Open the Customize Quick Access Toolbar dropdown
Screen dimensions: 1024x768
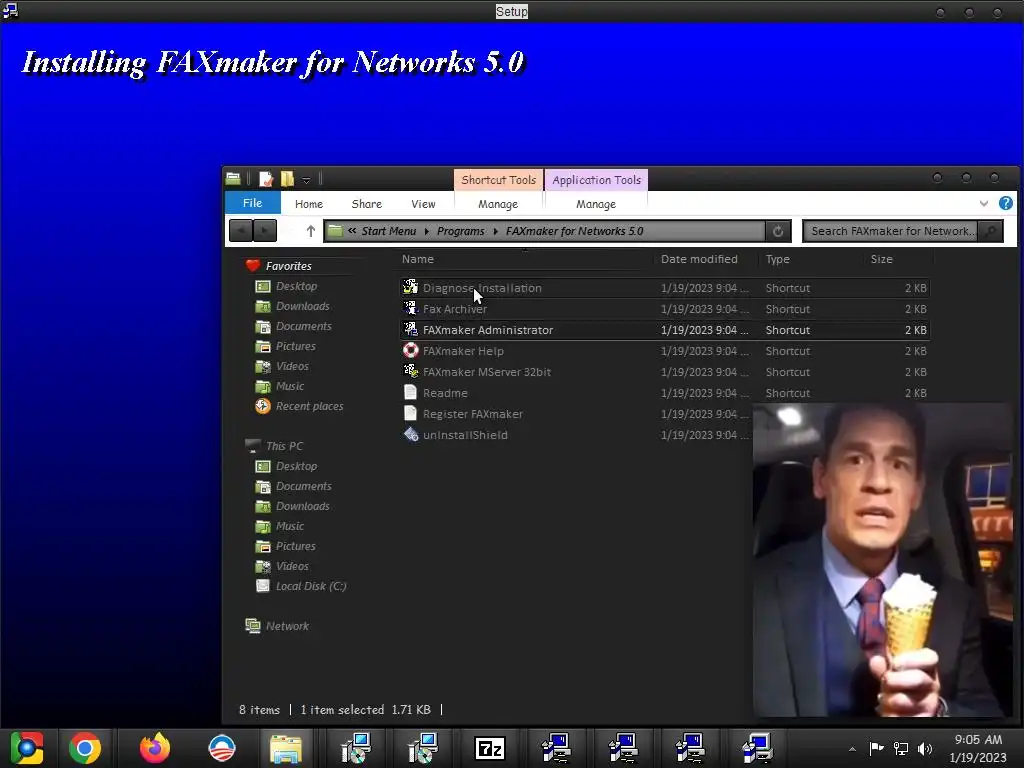pos(306,179)
